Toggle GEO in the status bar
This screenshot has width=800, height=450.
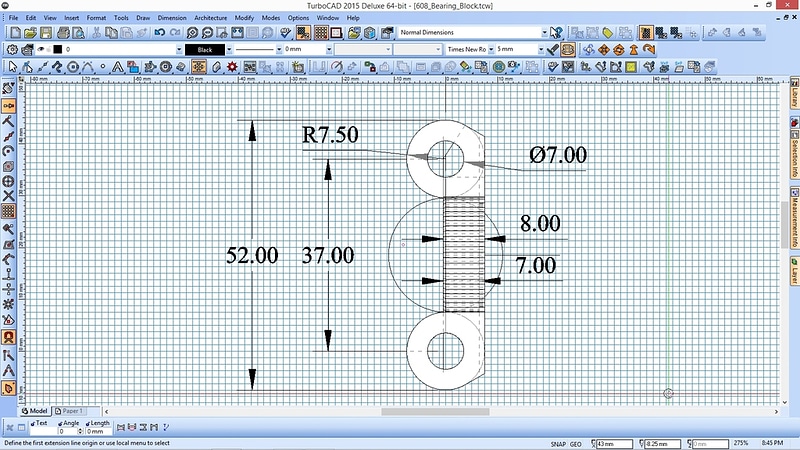[x=576, y=444]
